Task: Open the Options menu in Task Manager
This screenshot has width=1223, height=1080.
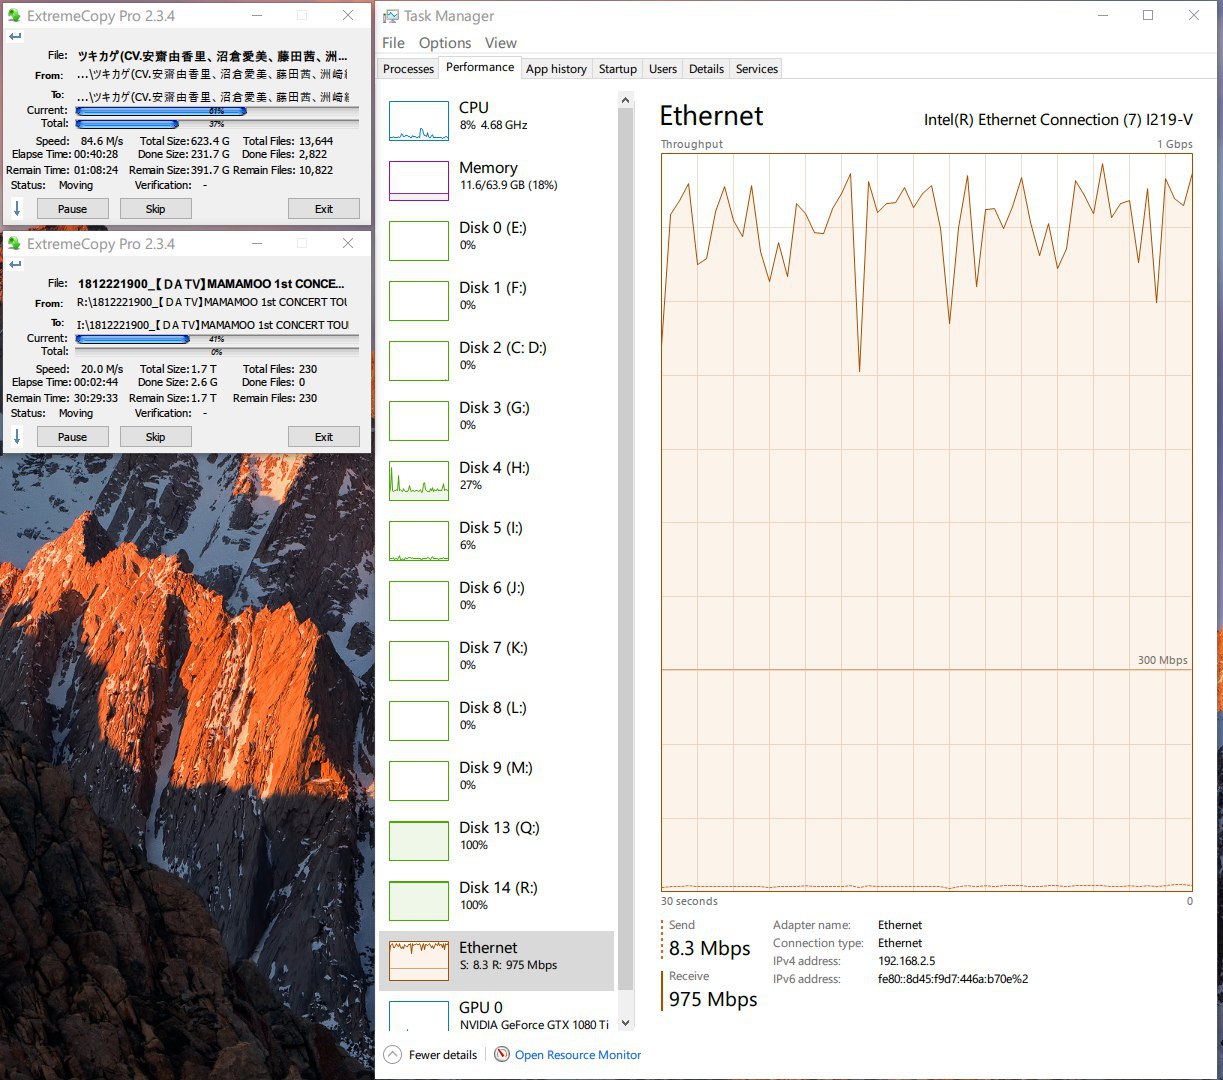Action: pos(444,43)
